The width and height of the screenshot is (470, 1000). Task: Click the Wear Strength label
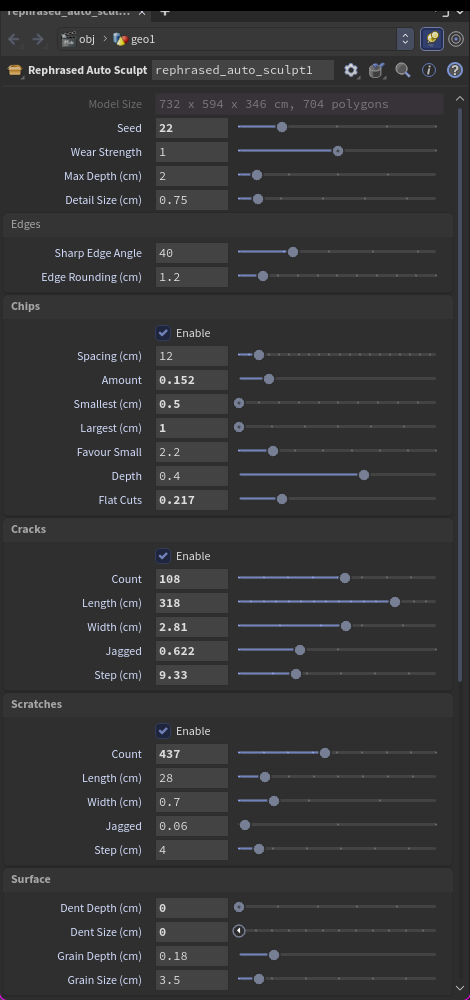(x=106, y=152)
